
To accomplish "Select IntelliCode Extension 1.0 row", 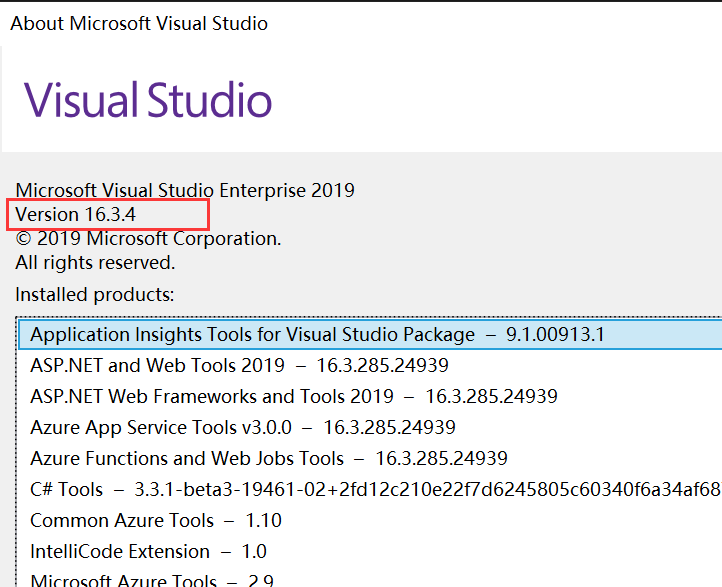I will tap(370, 552).
